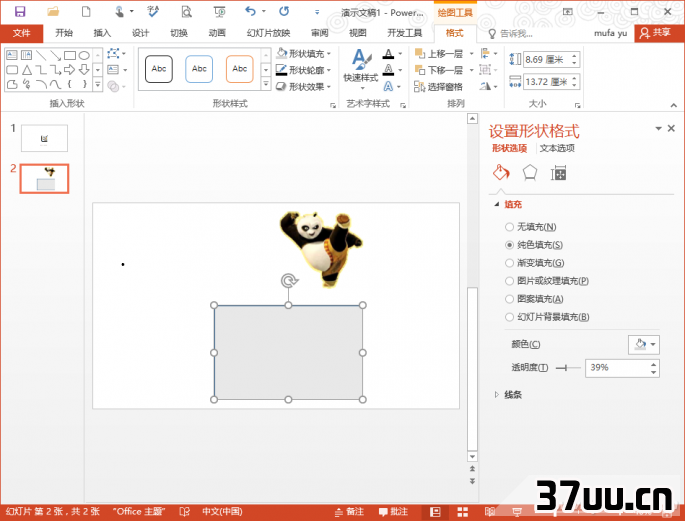Viewport: 685px width, 521px height.
Task: Open the 文件 tab
Action: (x=21, y=33)
